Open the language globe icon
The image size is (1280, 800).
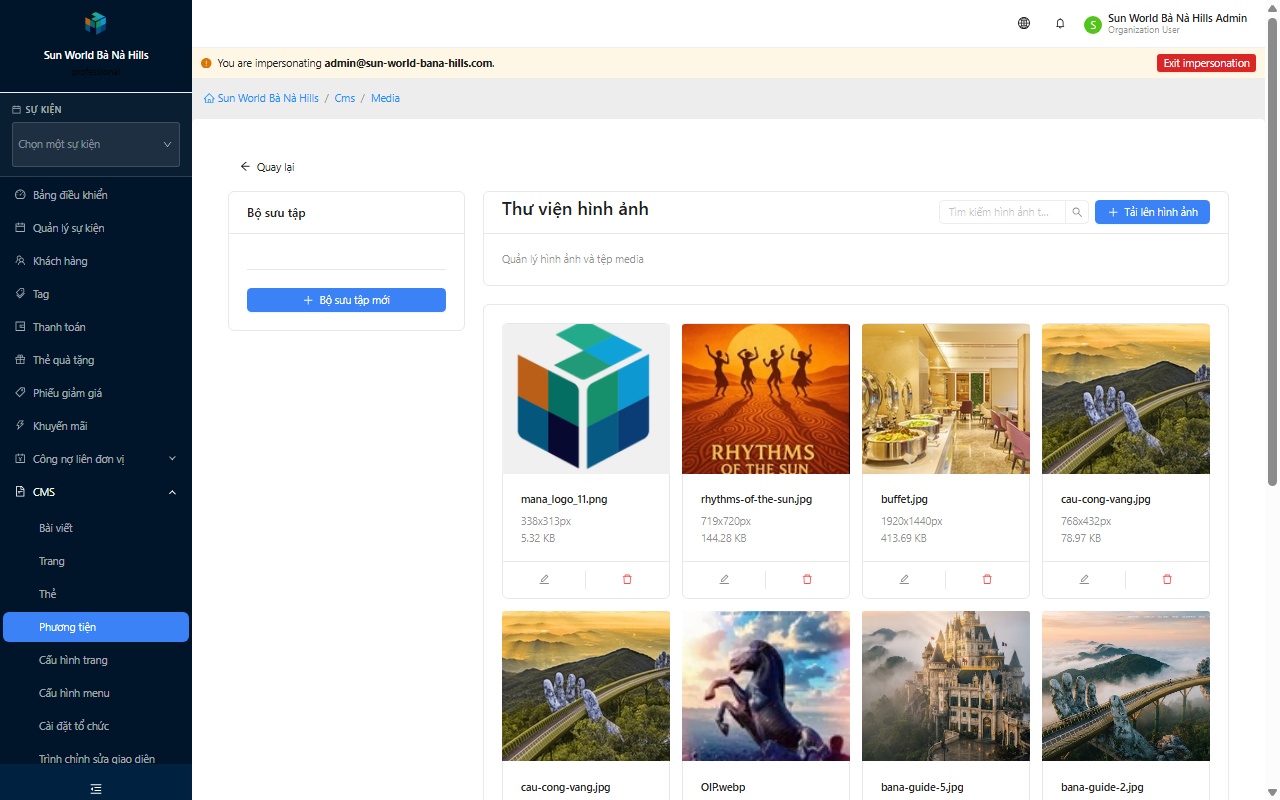pyautogui.click(x=1024, y=23)
